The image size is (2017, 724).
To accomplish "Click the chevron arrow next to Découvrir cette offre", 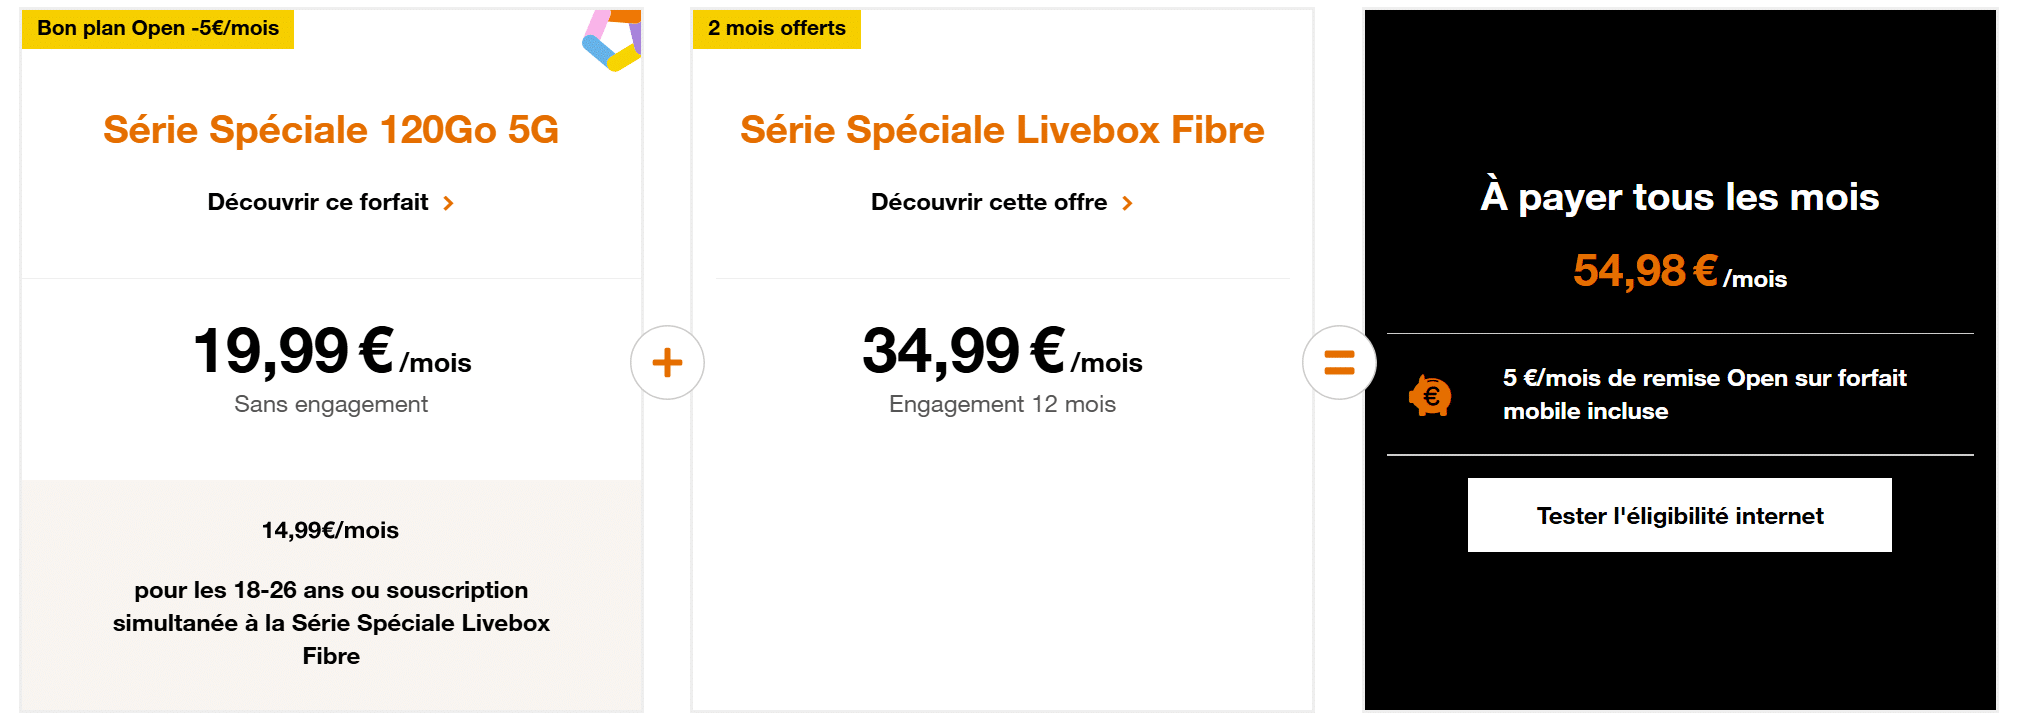I will (1129, 202).
